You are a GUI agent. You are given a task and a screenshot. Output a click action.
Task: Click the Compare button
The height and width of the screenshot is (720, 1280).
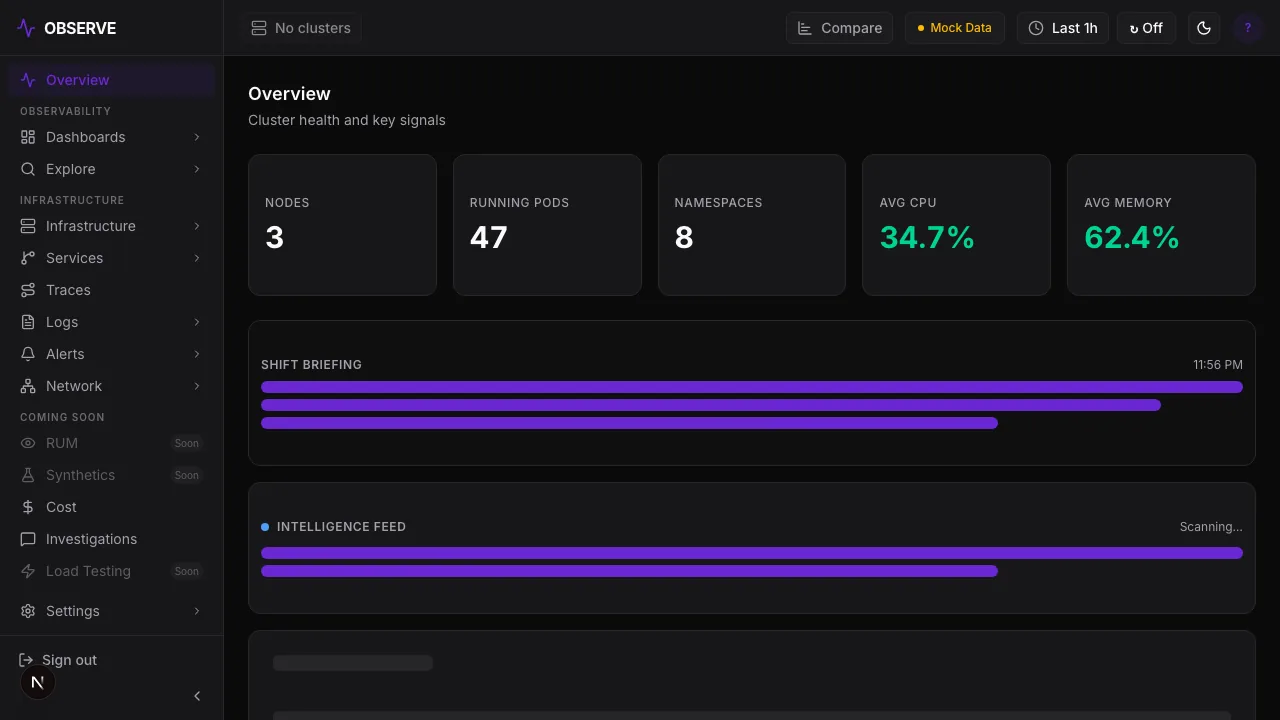pos(840,28)
